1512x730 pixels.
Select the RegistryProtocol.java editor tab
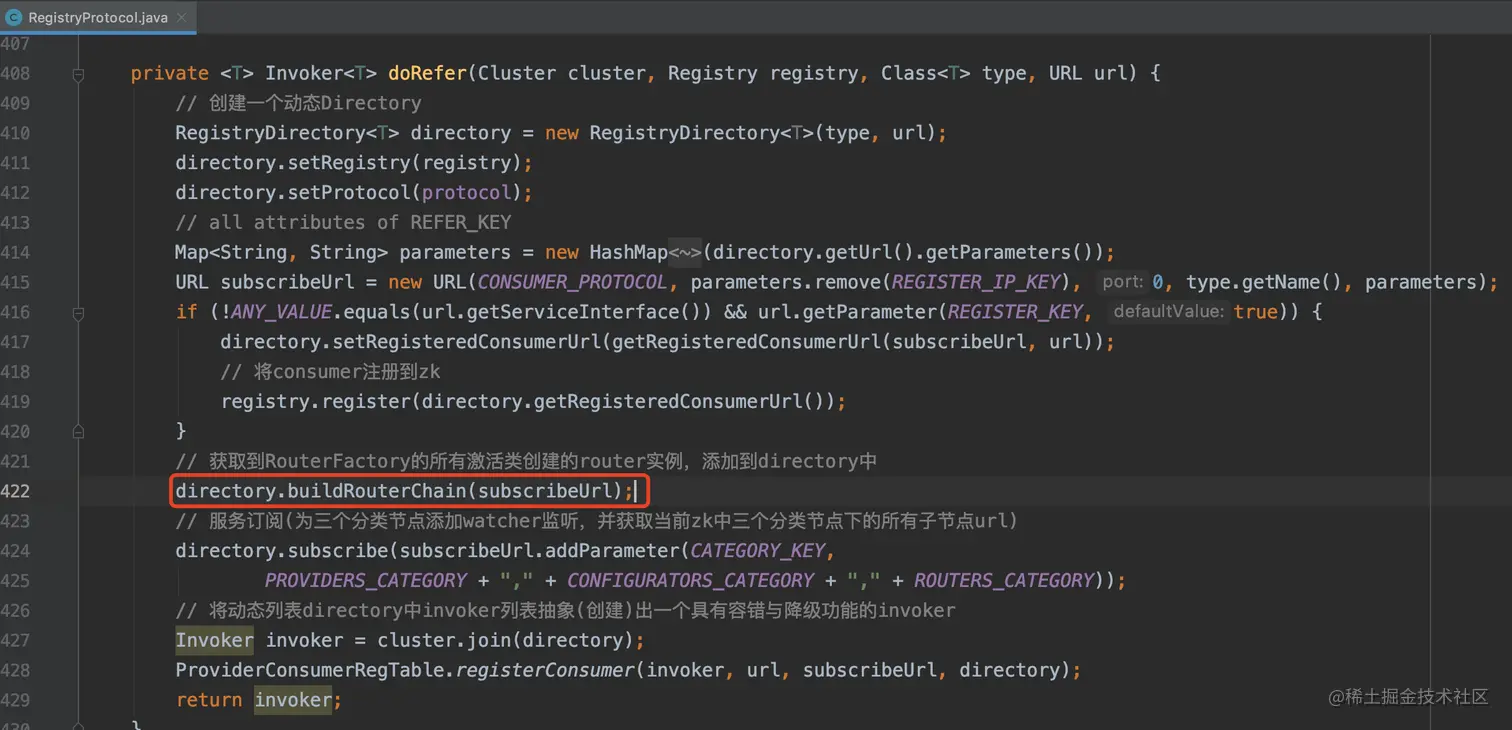[x=98, y=17]
